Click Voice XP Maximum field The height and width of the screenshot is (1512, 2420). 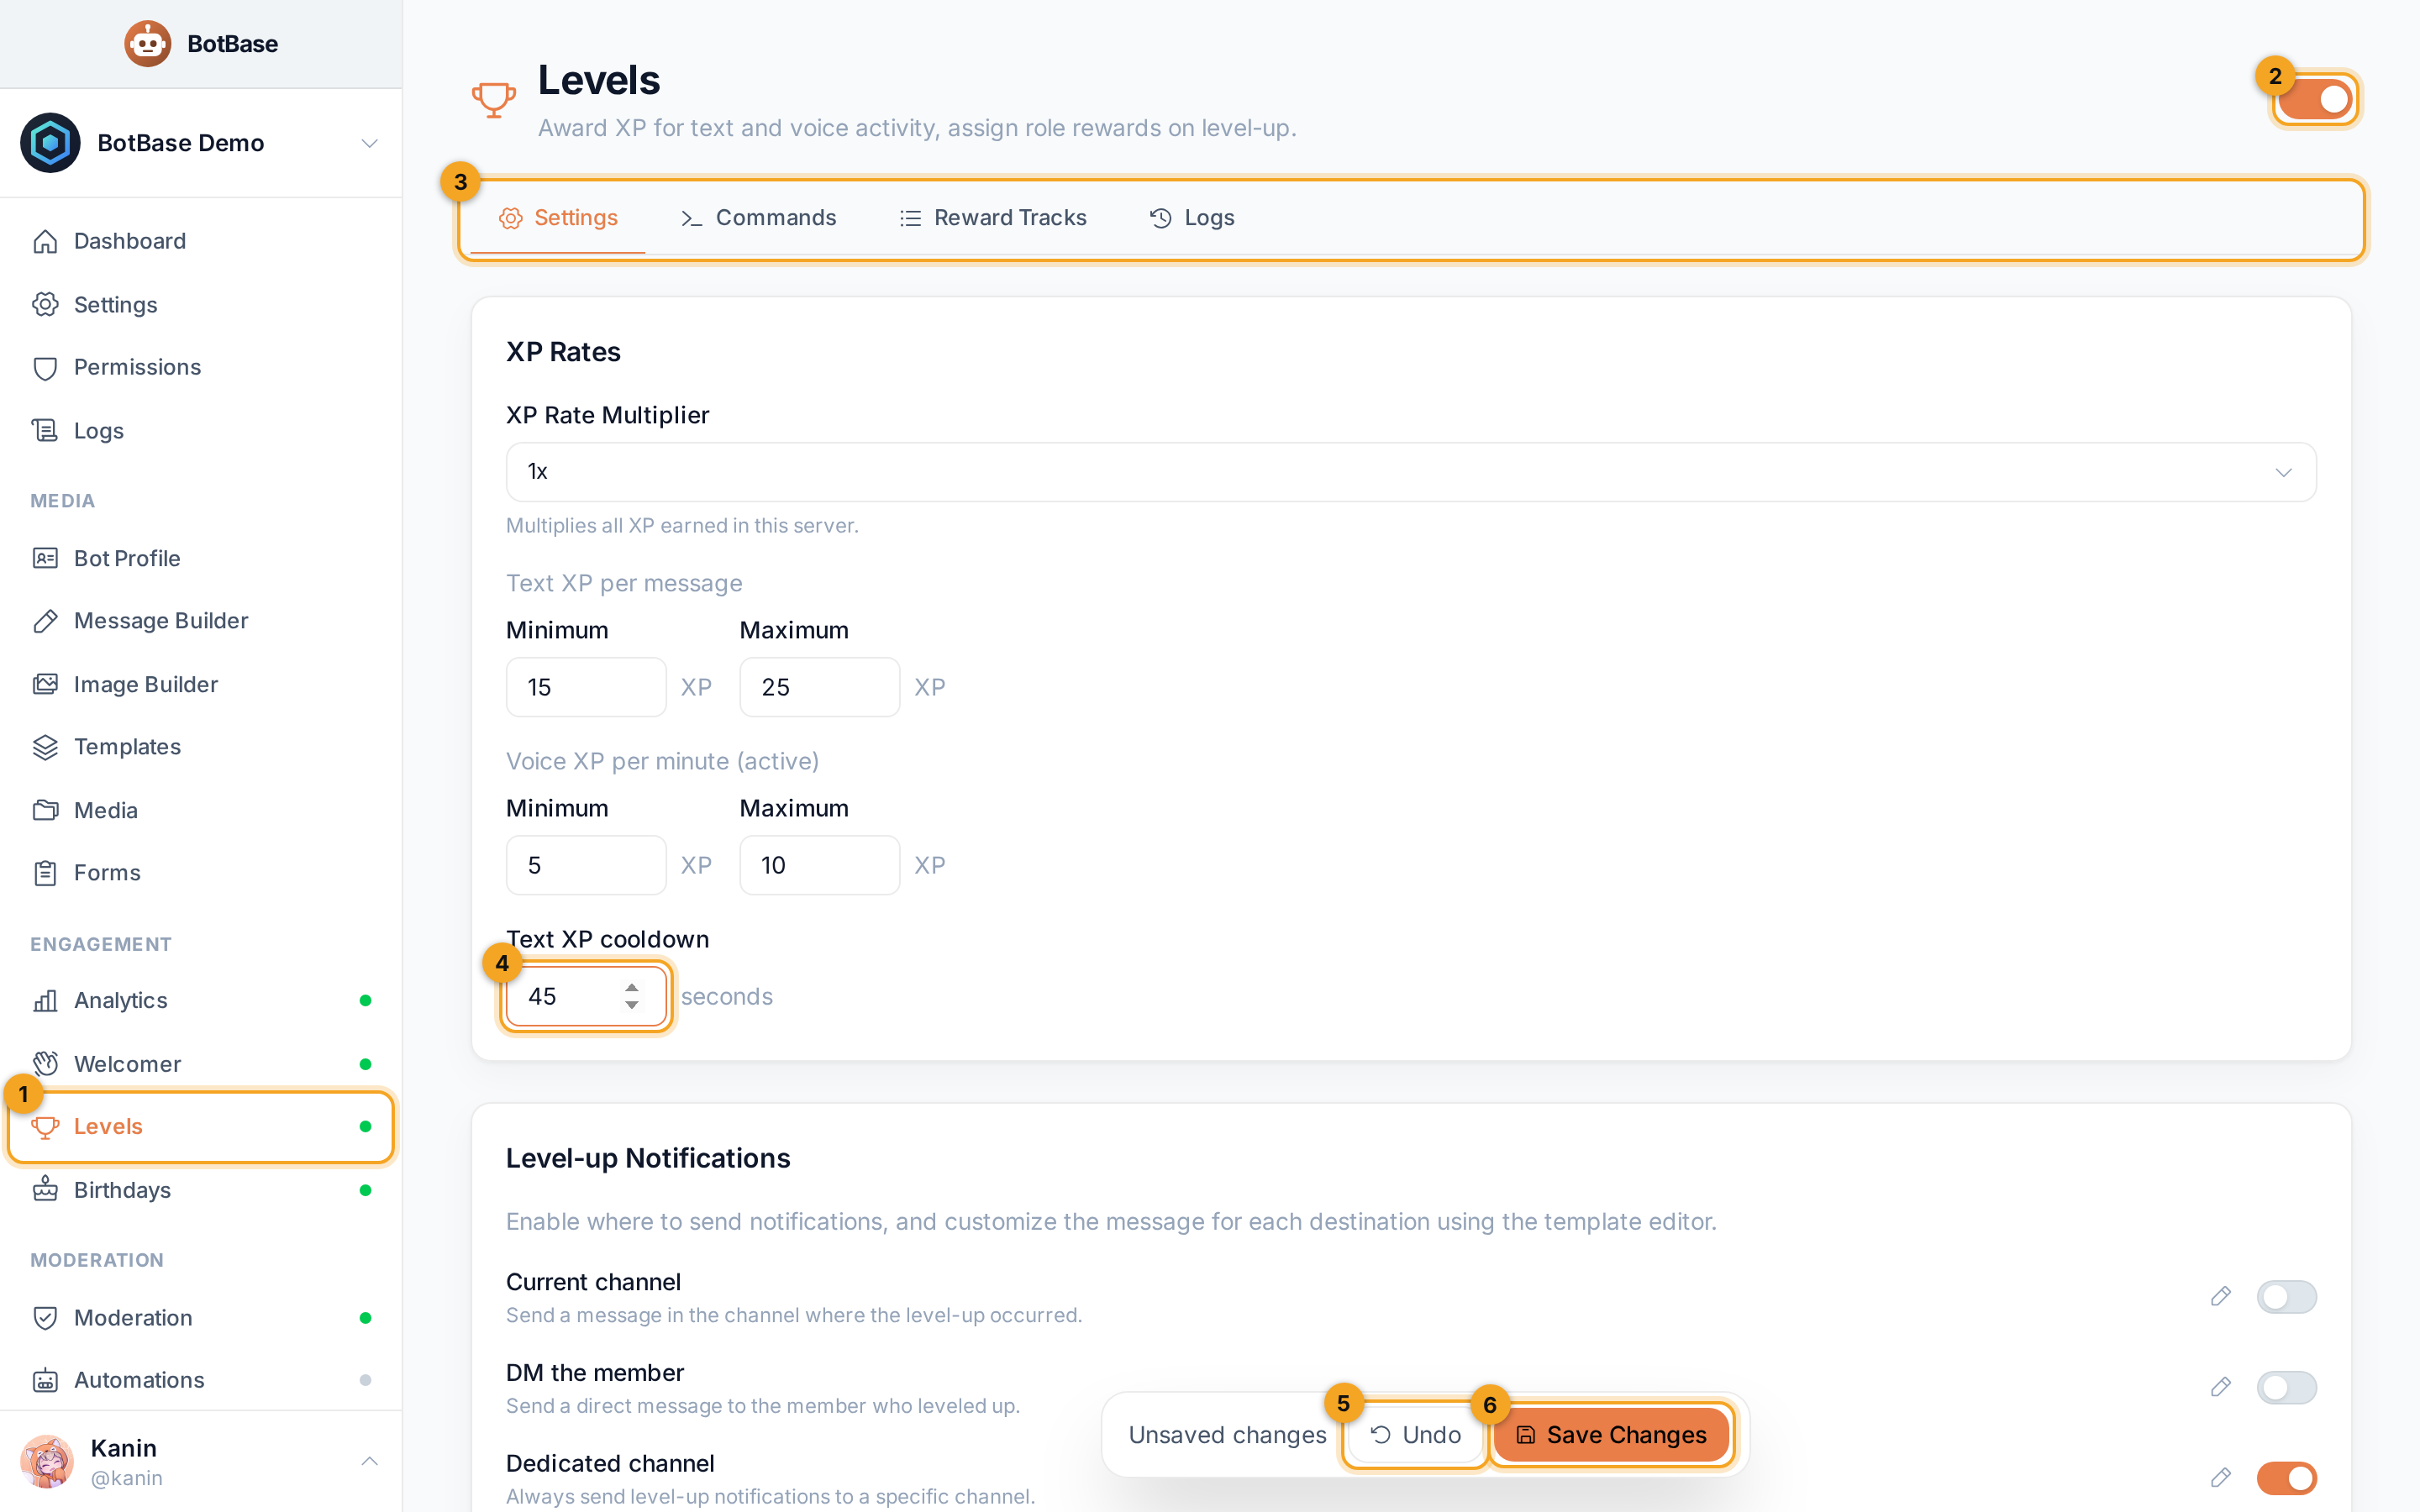820,865
